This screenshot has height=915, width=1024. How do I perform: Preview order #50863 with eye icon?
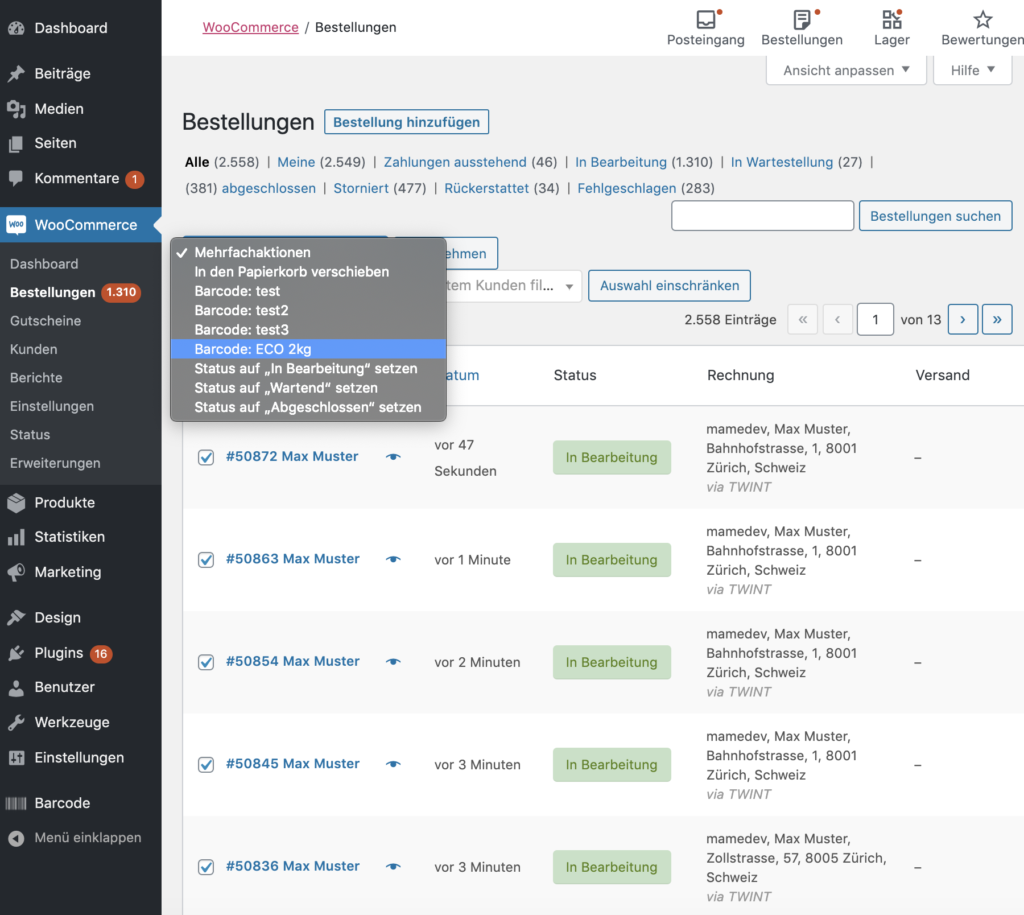(393, 560)
